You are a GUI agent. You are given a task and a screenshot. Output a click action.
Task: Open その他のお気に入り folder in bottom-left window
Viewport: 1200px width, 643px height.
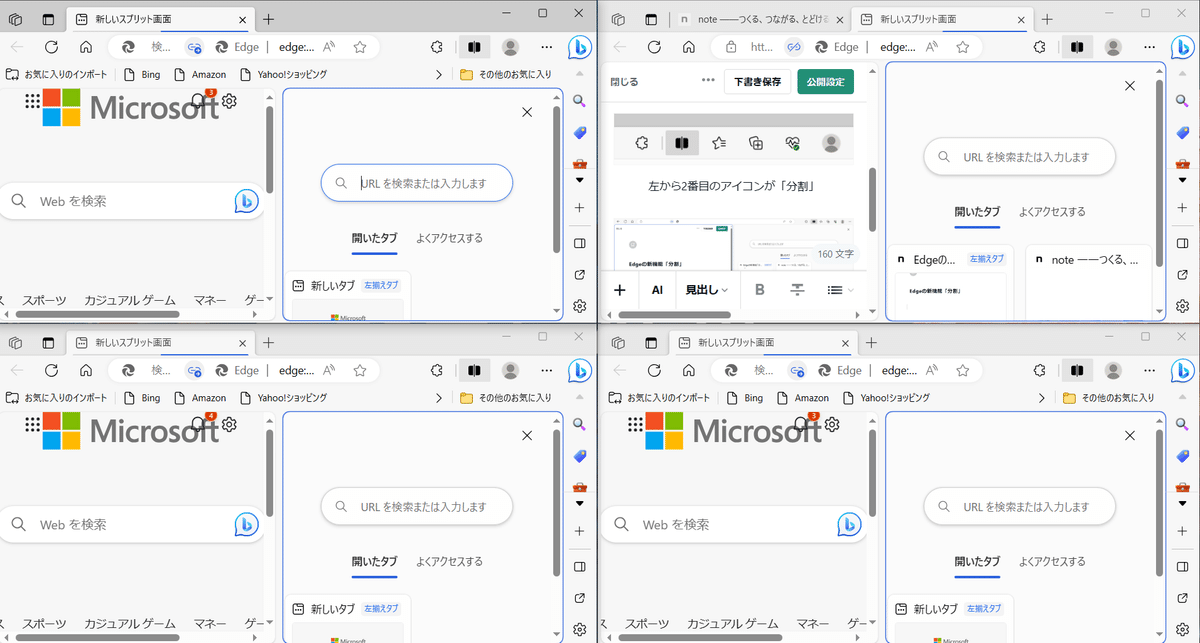[505, 397]
